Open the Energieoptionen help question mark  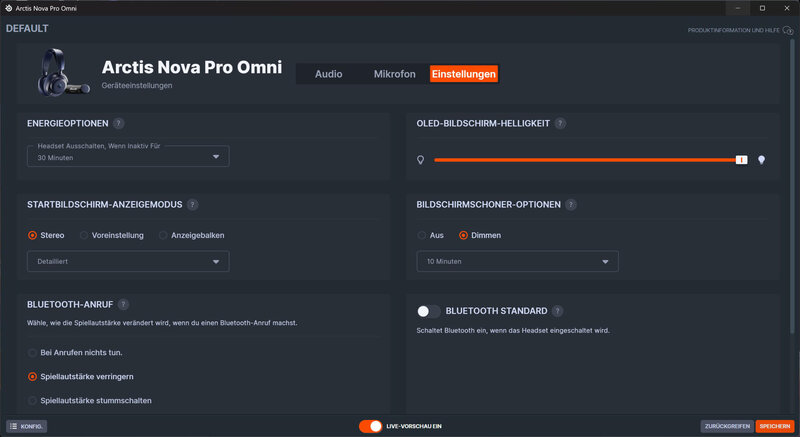(118, 123)
